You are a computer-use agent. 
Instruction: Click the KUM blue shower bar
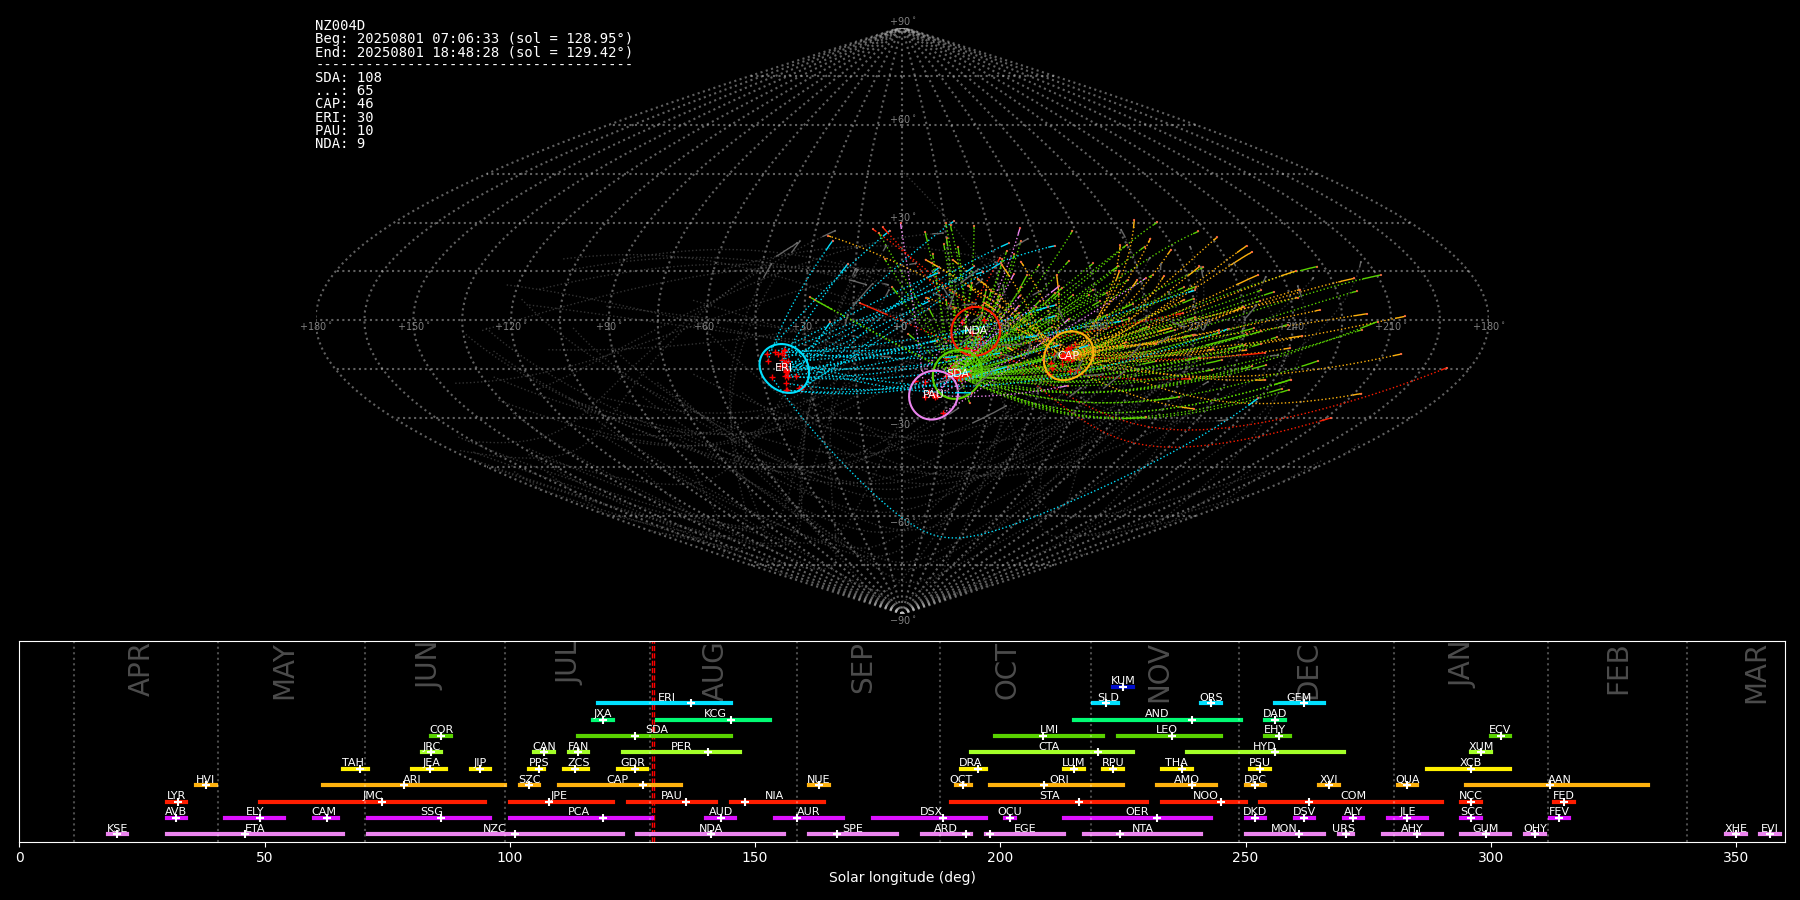coord(1123,687)
